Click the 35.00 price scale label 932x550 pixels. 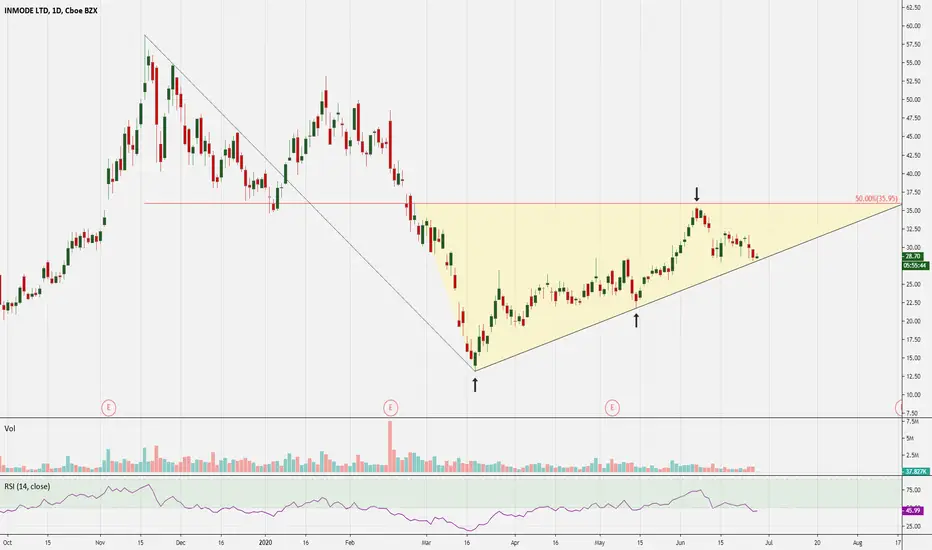913,210
